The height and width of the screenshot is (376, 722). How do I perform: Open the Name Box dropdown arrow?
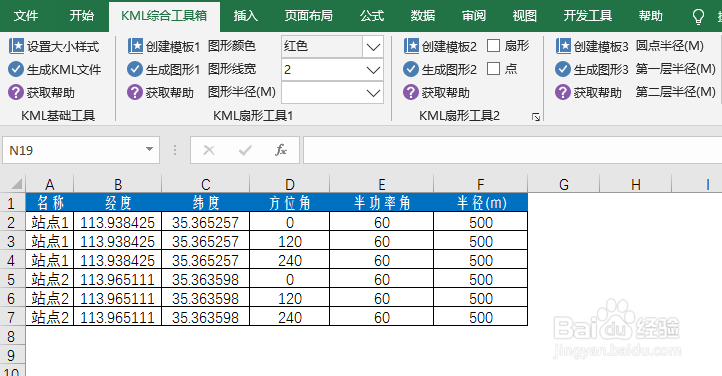(x=149, y=150)
